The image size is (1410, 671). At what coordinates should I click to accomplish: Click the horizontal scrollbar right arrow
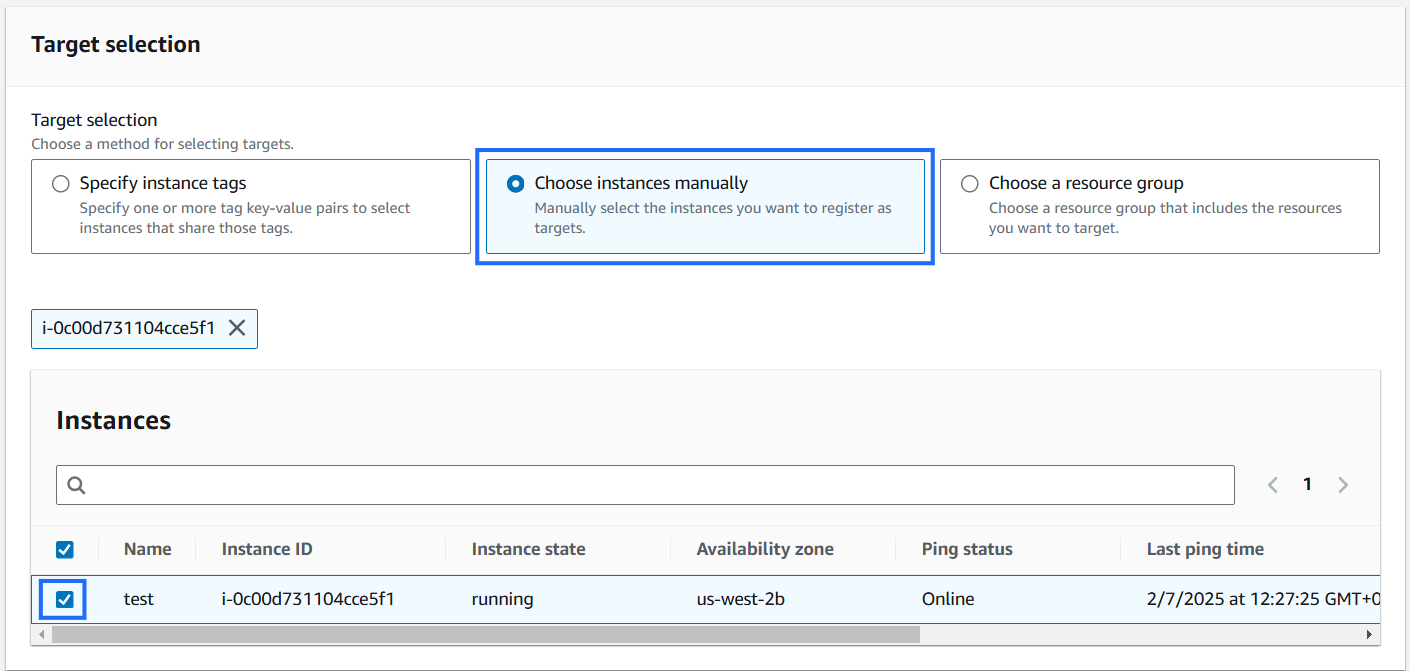coord(1369,635)
